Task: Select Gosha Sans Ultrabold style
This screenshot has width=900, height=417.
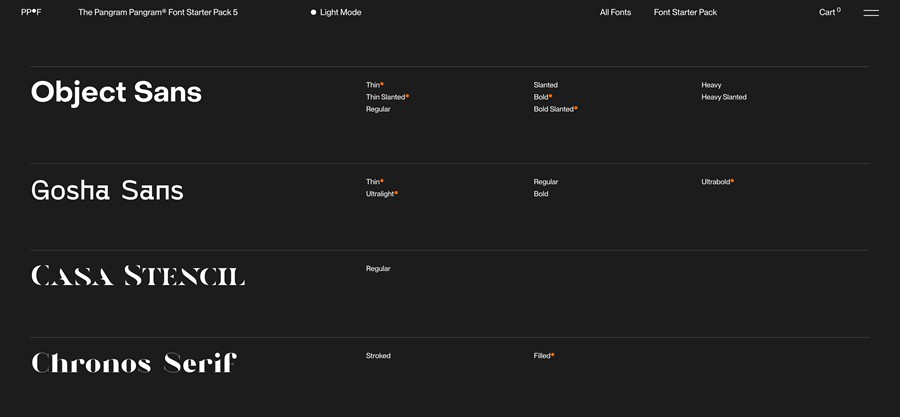Action: (717, 182)
